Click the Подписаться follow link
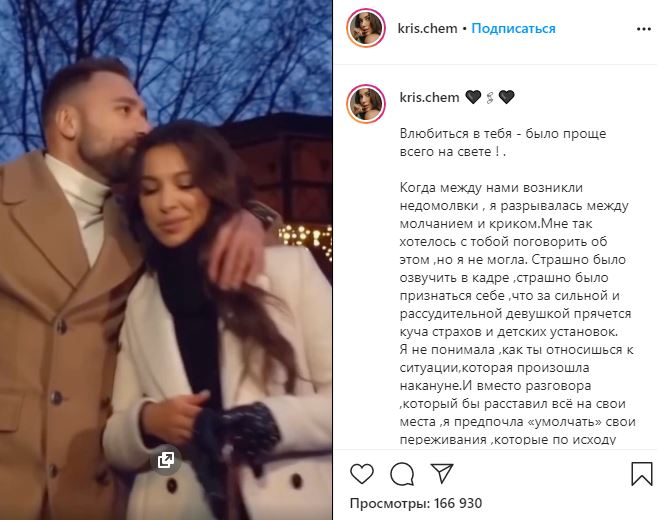 [x=513, y=28]
